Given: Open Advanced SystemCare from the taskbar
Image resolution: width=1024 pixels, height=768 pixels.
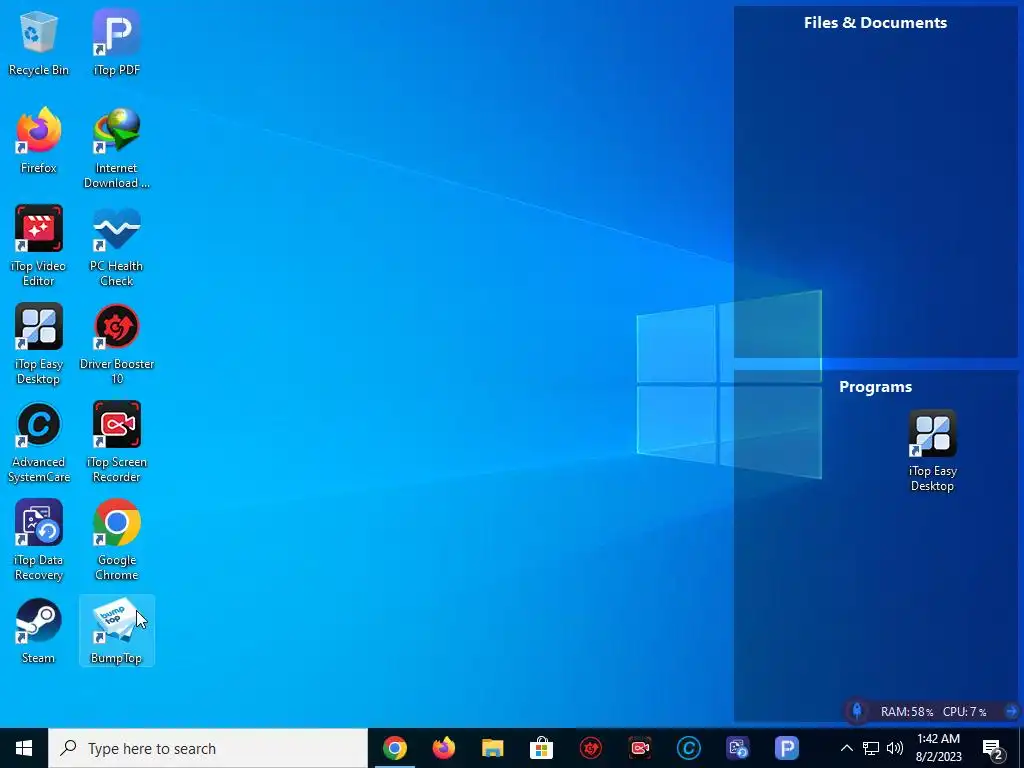Looking at the screenshot, I should 688,748.
